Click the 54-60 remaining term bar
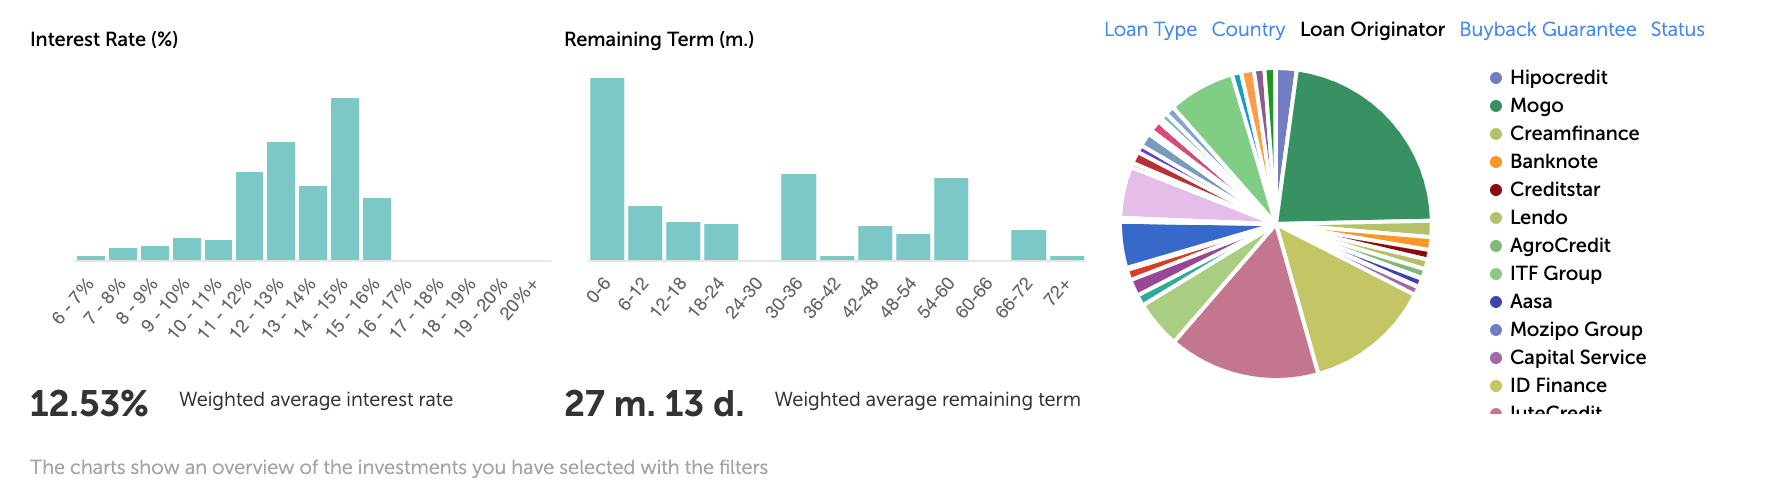This screenshot has width=1776, height=498. (951, 220)
